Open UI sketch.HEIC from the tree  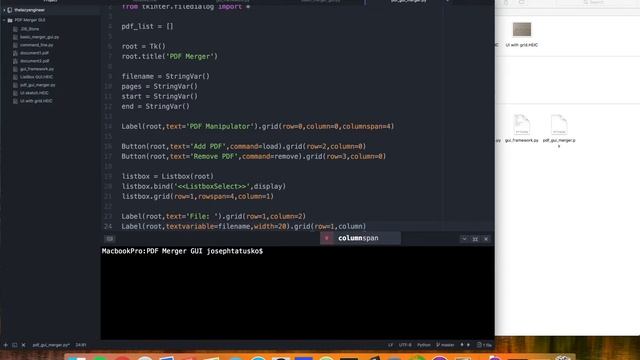point(34,93)
